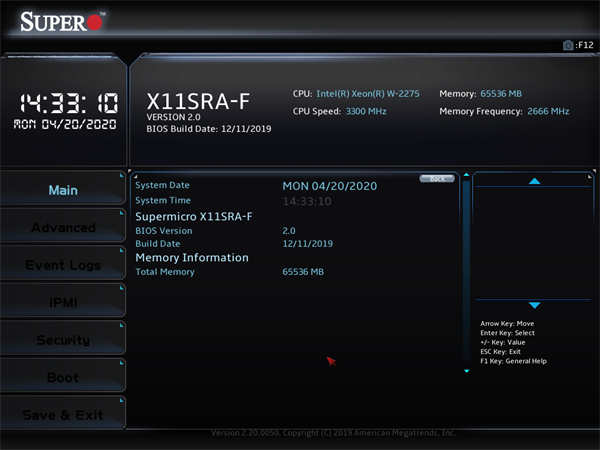Click the VERSION 2.0 header text
Screen dimensions: 600x450
(173, 117)
